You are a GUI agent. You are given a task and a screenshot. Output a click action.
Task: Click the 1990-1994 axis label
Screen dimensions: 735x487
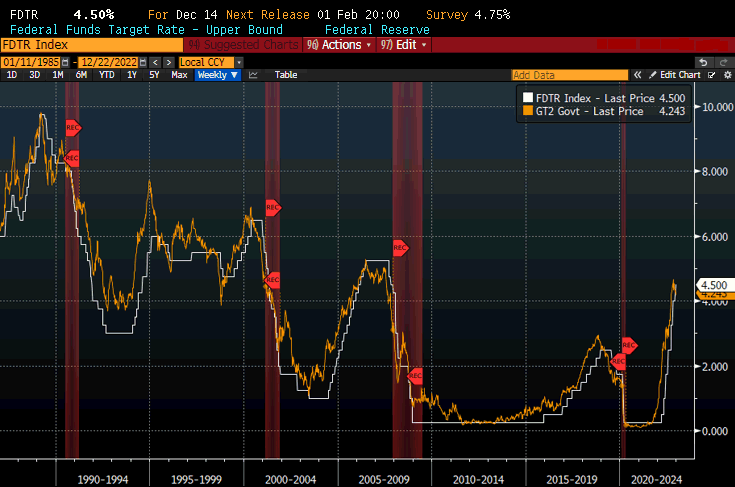click(x=103, y=480)
